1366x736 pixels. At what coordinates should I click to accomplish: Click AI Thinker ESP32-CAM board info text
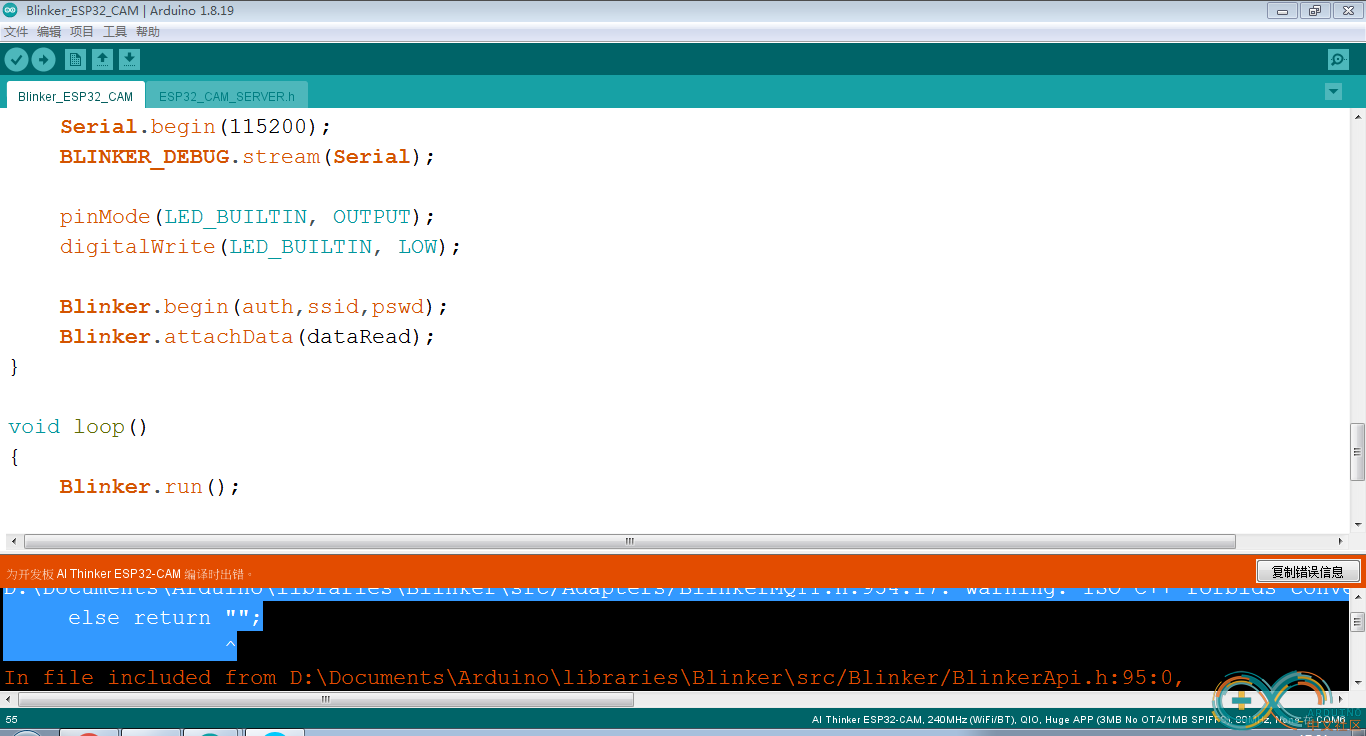(1078, 720)
